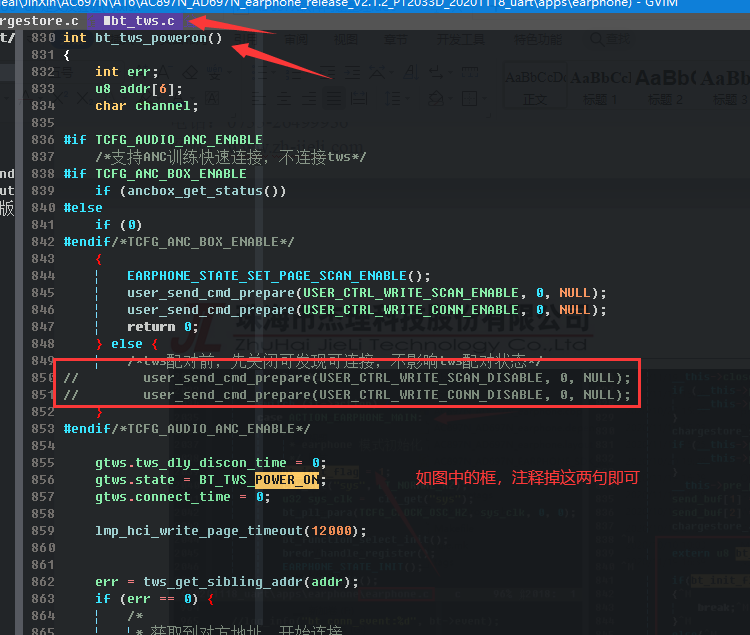Click commented USER_CTRL_WRITE_CONN_DISABLE line
The width and height of the screenshot is (750, 635).
pos(347,395)
